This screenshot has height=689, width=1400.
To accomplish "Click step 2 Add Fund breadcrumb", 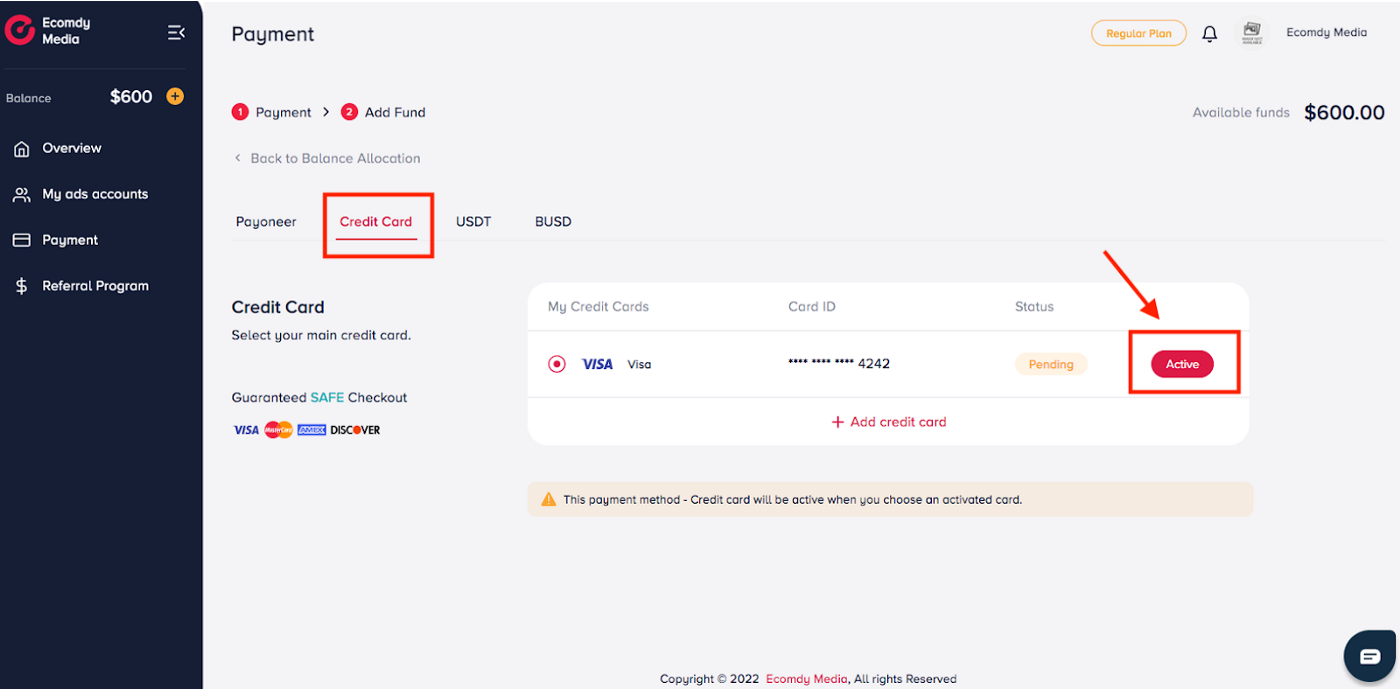I will 383,112.
